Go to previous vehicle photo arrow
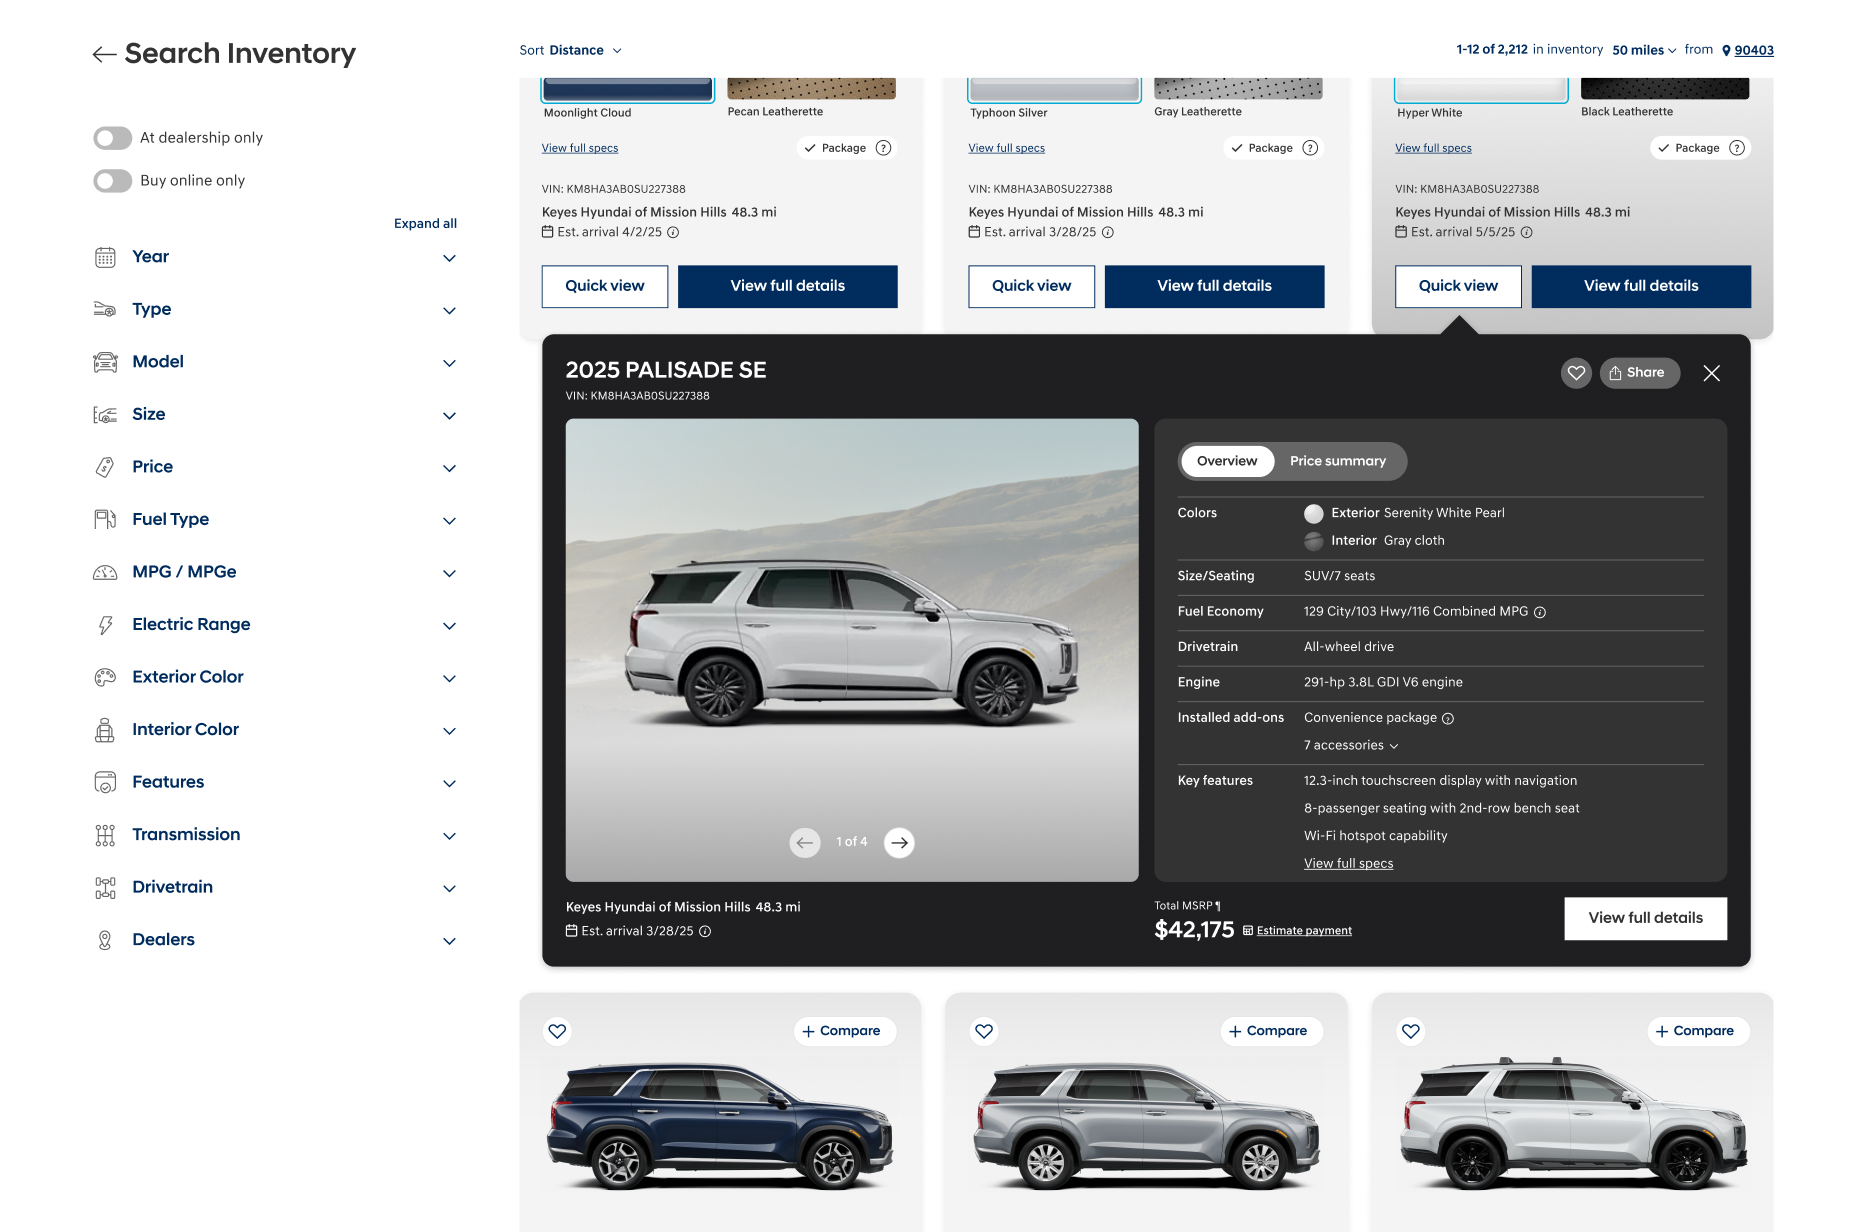This screenshot has width=1868, height=1232. 805,843
